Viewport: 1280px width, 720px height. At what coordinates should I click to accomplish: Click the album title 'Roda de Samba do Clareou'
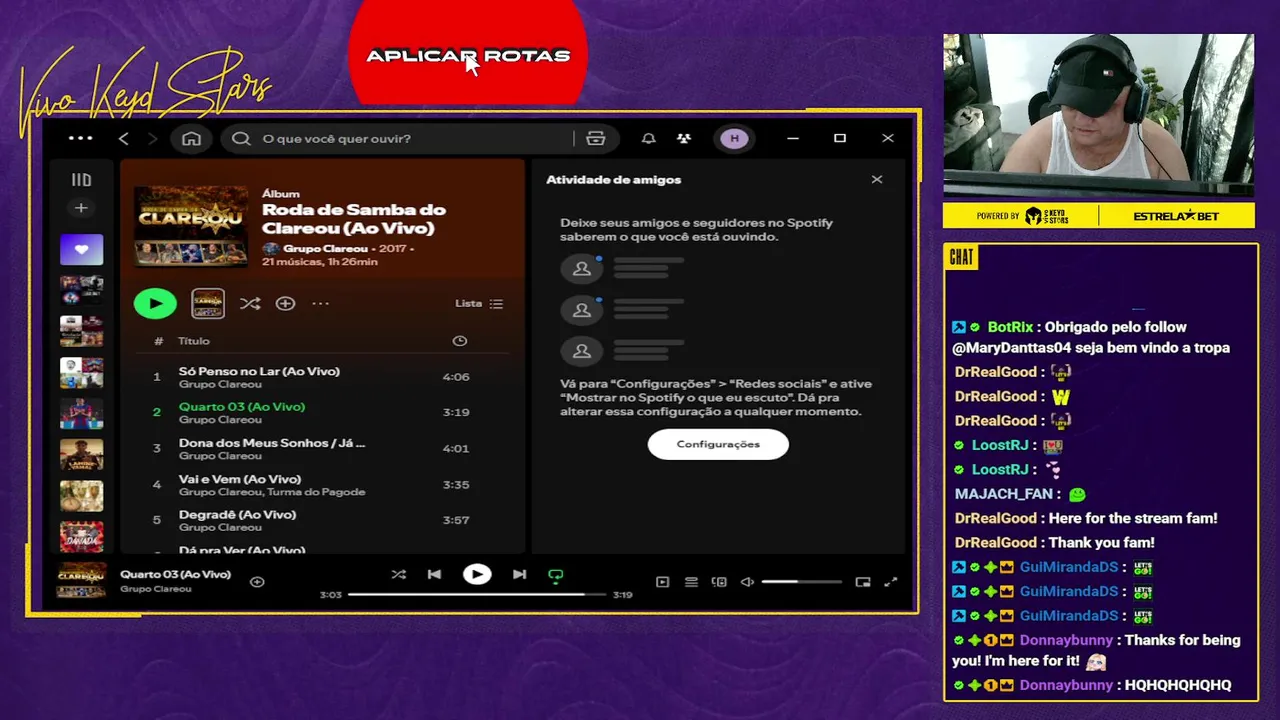pyautogui.click(x=354, y=219)
